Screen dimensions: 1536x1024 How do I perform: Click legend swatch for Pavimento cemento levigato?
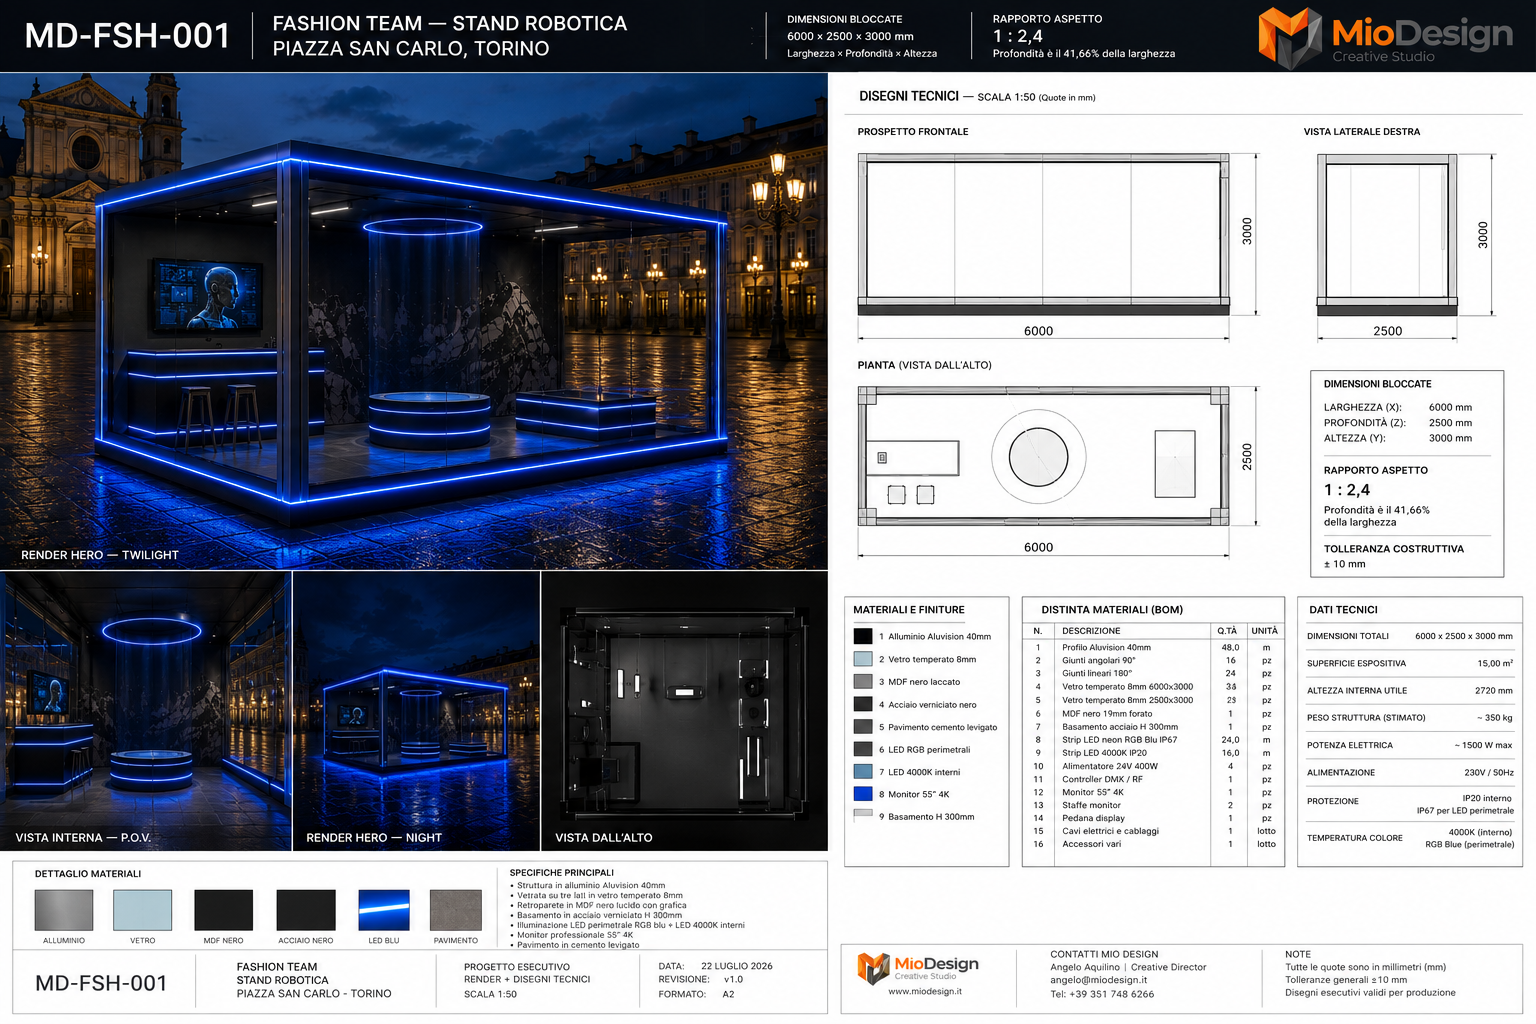tap(863, 727)
